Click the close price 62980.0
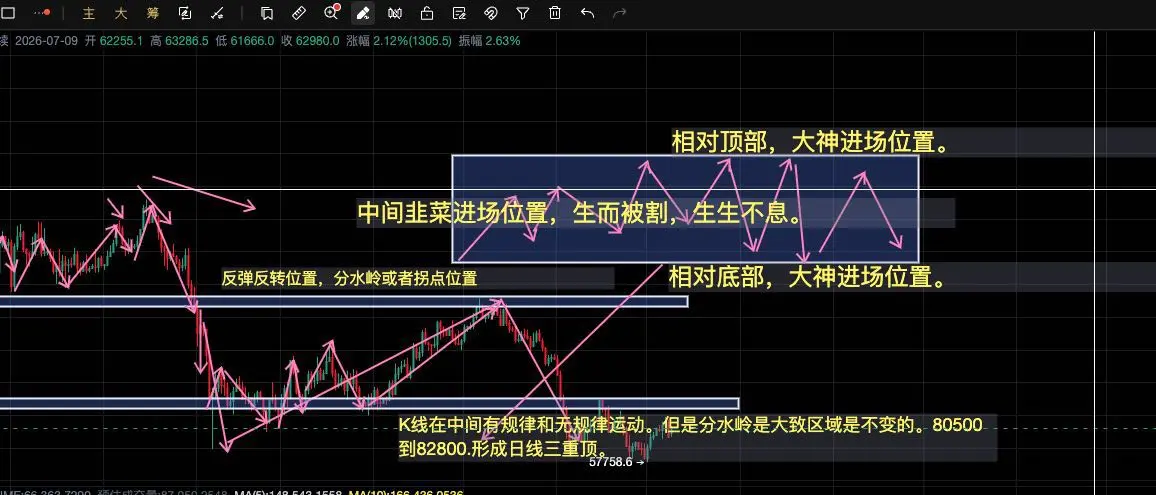 click(317, 41)
